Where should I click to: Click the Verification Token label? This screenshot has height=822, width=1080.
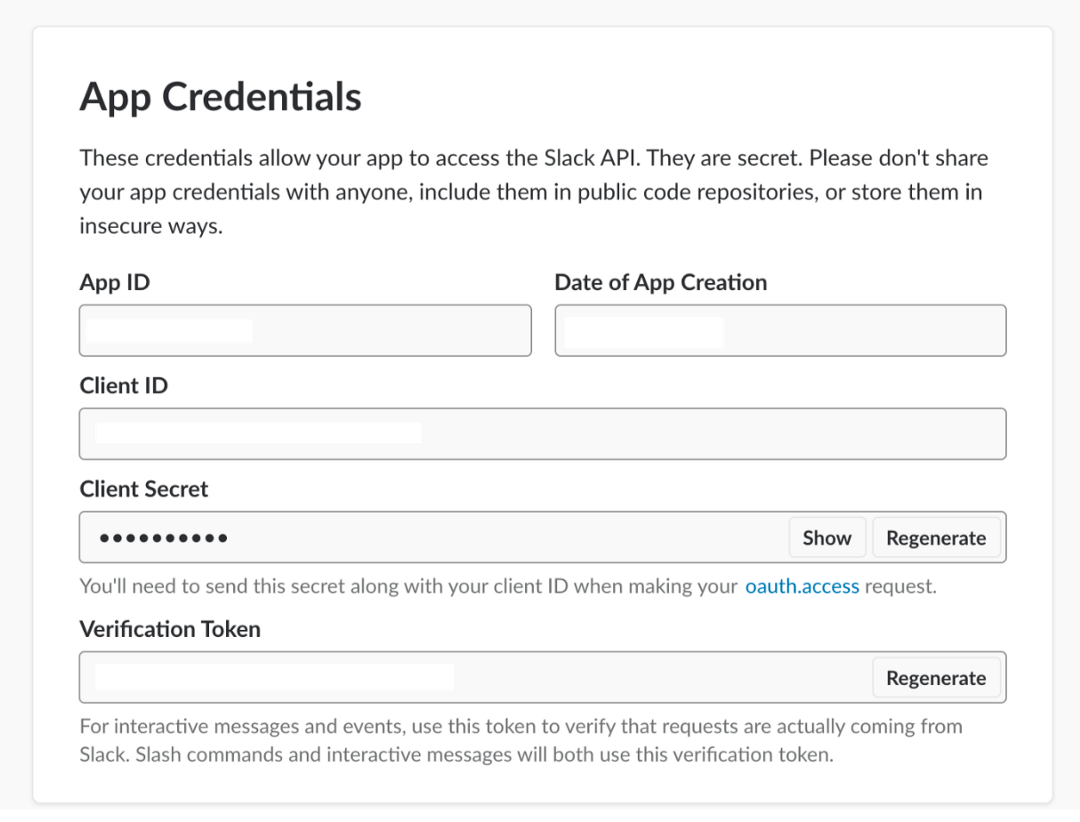[170, 629]
